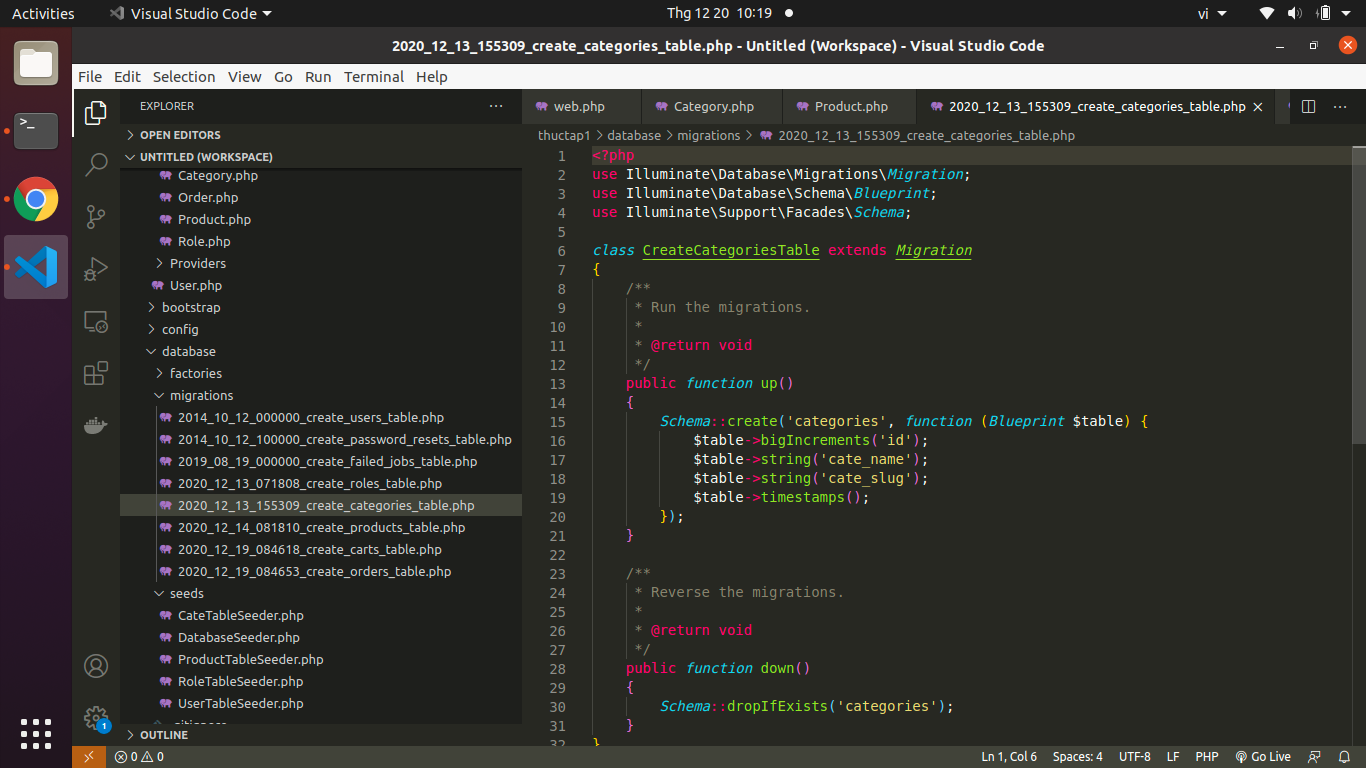
Task: Click the Manage gear icon
Action: (96, 717)
